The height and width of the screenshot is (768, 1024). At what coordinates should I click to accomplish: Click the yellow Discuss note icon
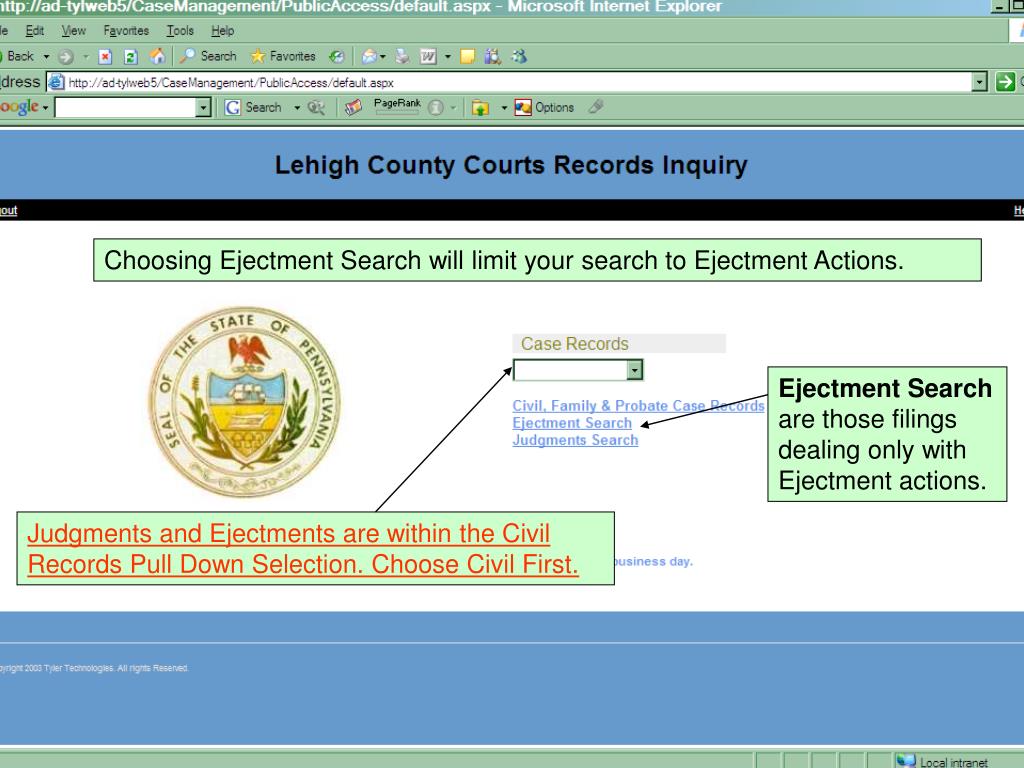(x=467, y=57)
